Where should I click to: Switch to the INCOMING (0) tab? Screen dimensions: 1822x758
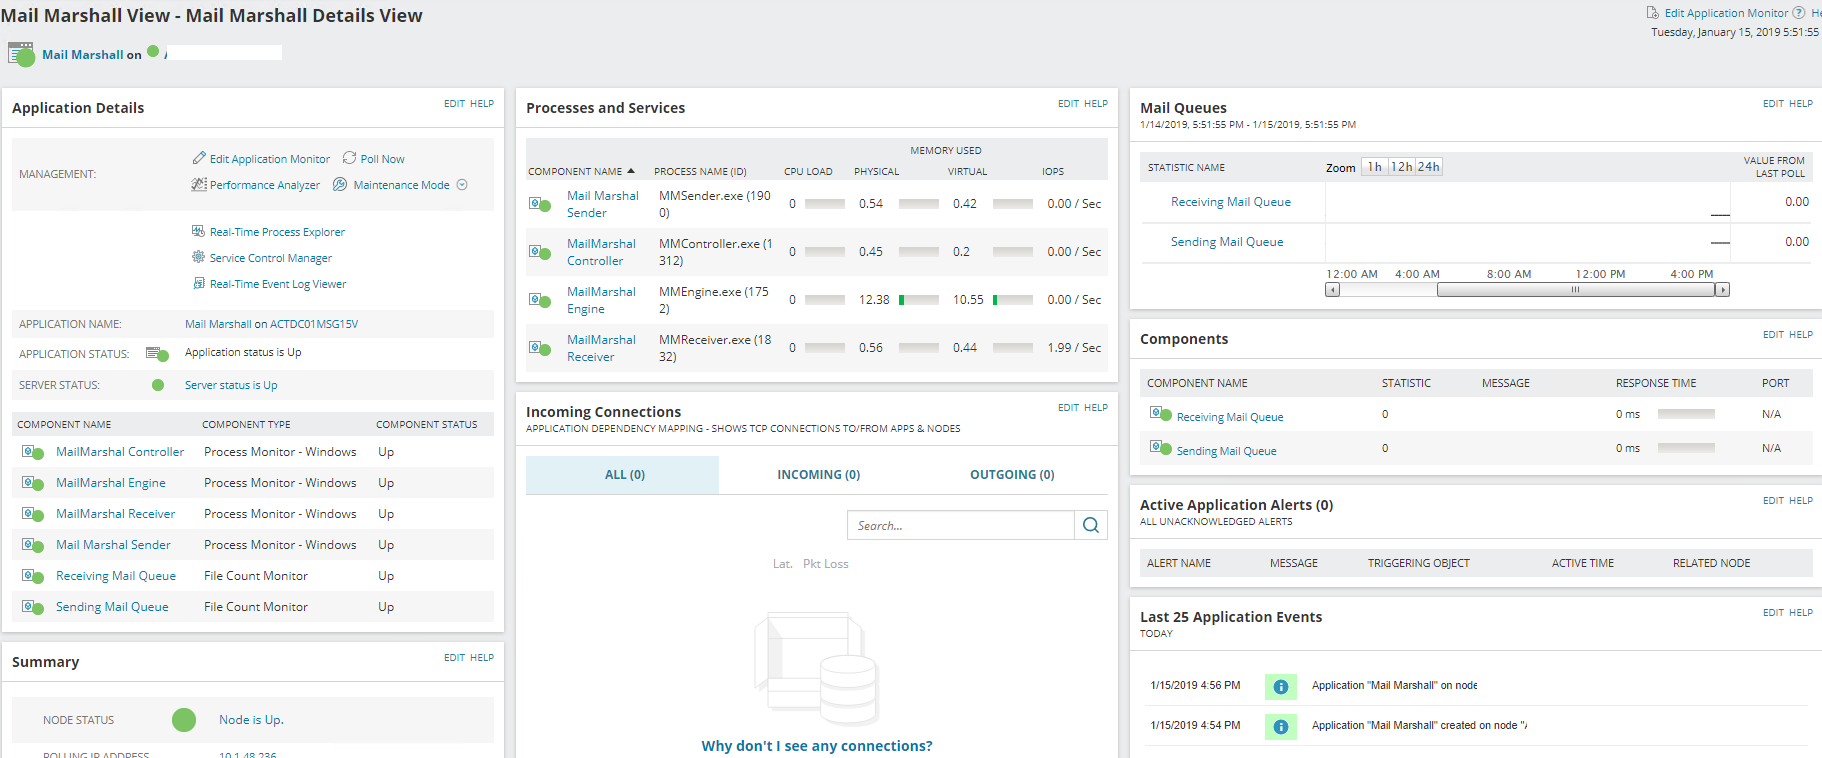(818, 475)
